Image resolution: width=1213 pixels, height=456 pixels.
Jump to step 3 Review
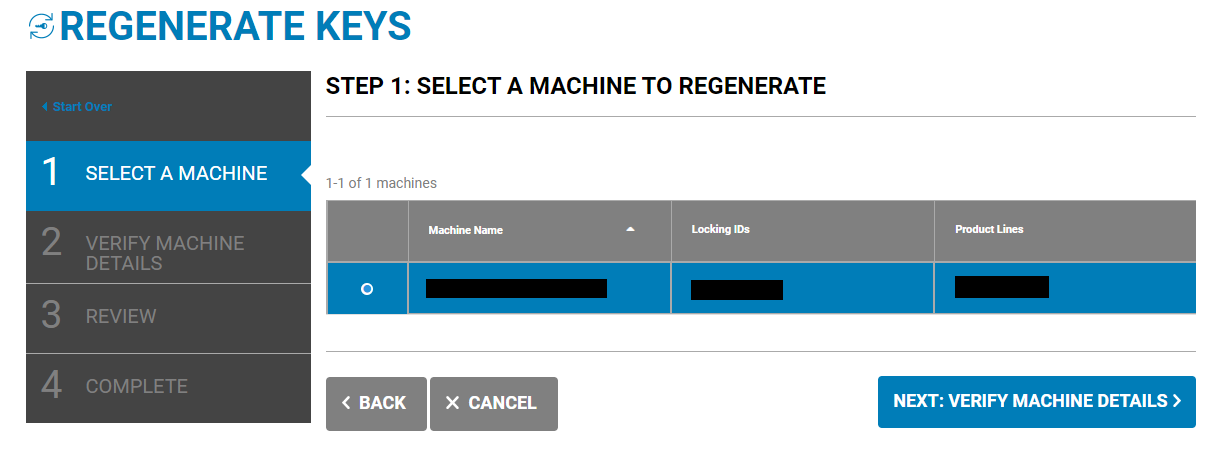click(x=121, y=317)
